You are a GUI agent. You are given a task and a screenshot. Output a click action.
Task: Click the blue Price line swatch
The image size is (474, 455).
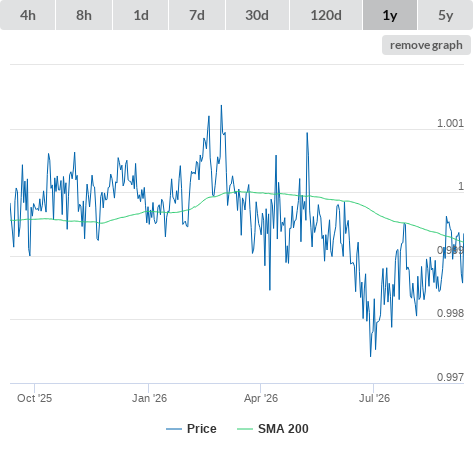coord(174,429)
